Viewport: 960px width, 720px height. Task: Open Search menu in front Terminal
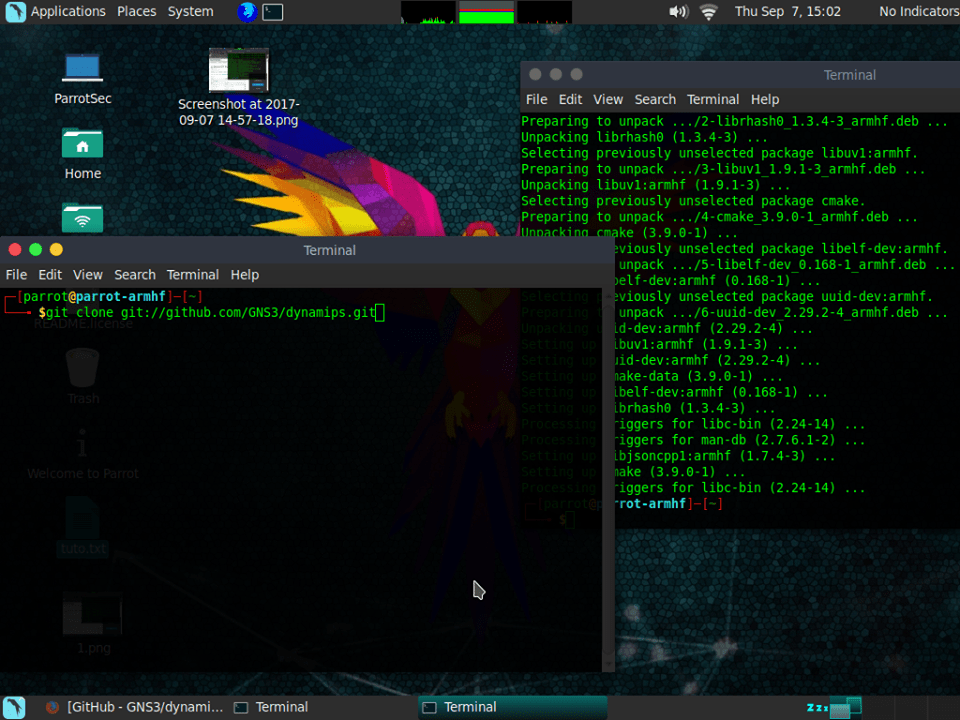click(x=135, y=275)
